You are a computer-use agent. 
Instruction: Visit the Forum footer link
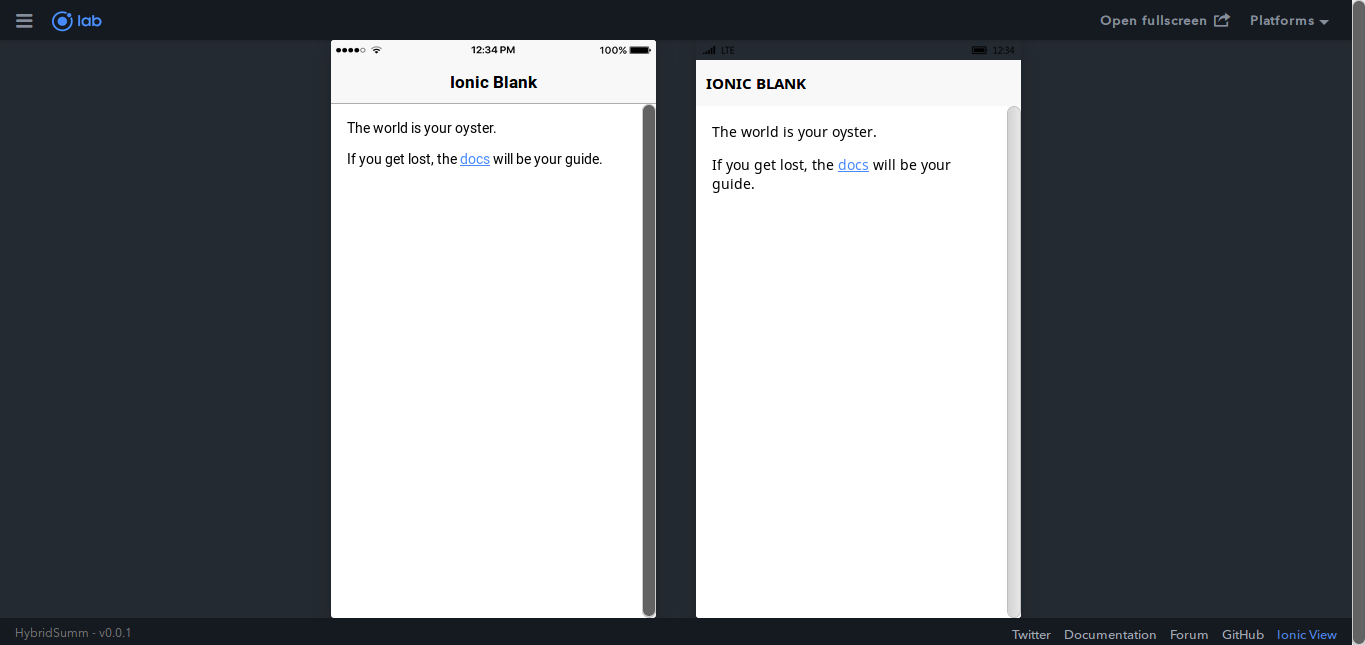[x=1189, y=634]
